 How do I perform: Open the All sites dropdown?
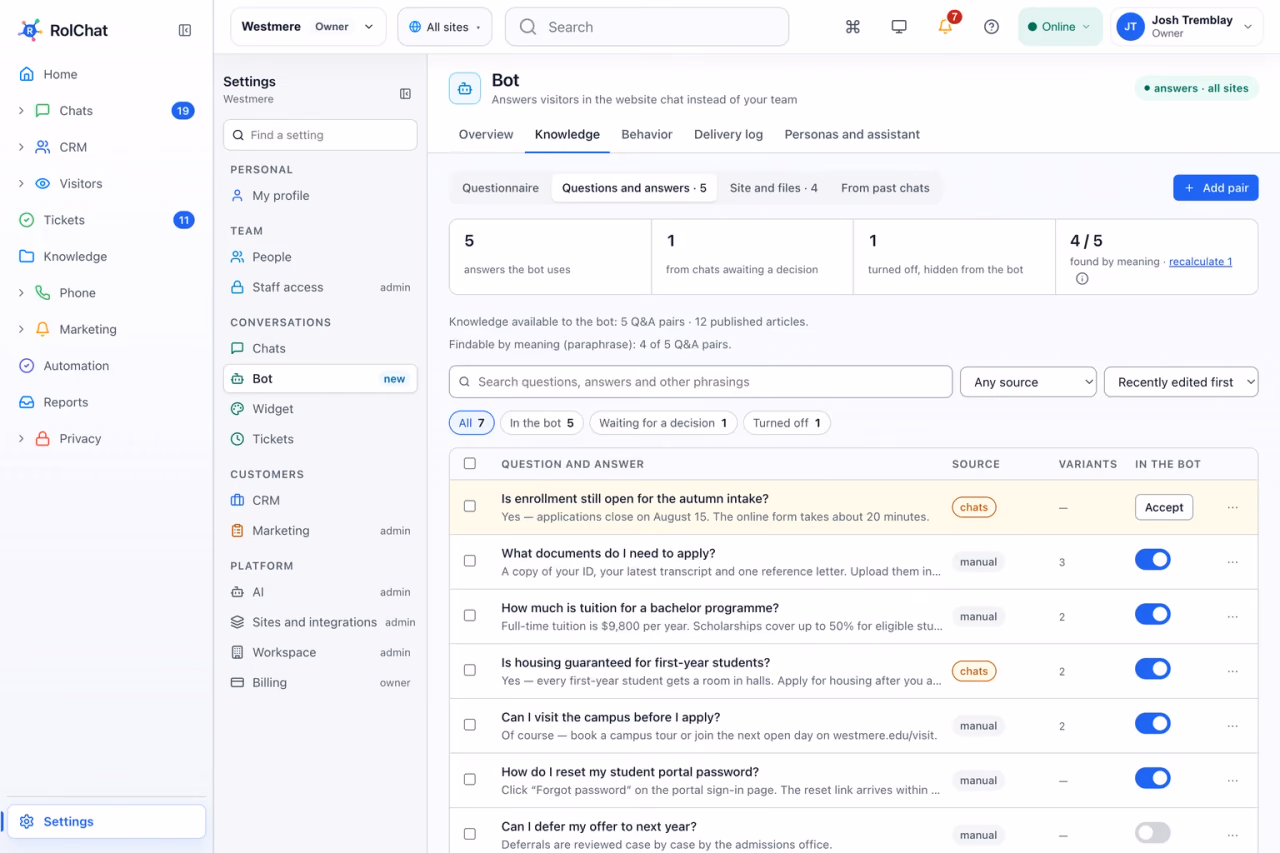pos(445,27)
